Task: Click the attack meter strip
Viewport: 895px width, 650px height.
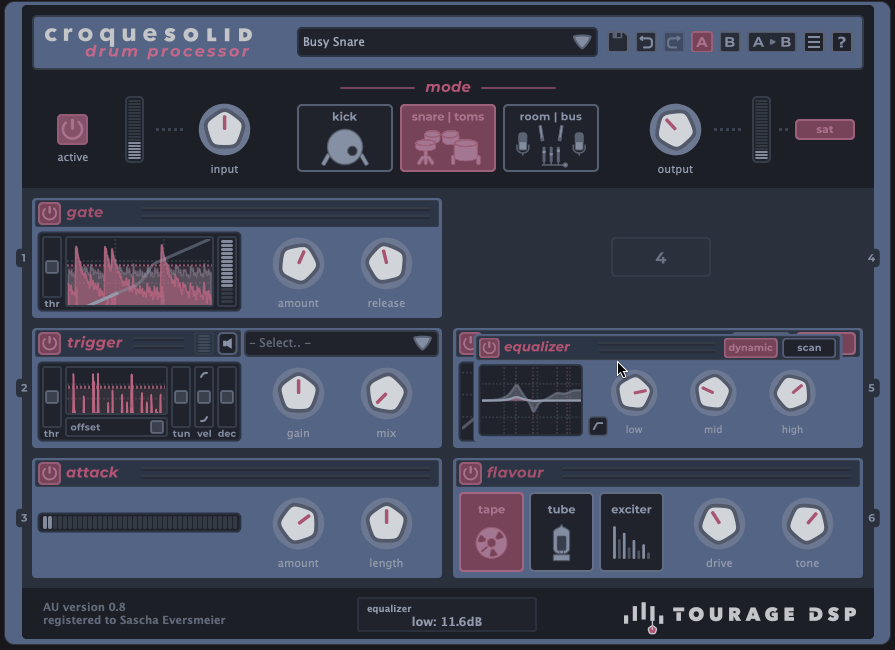Action: coord(139,523)
